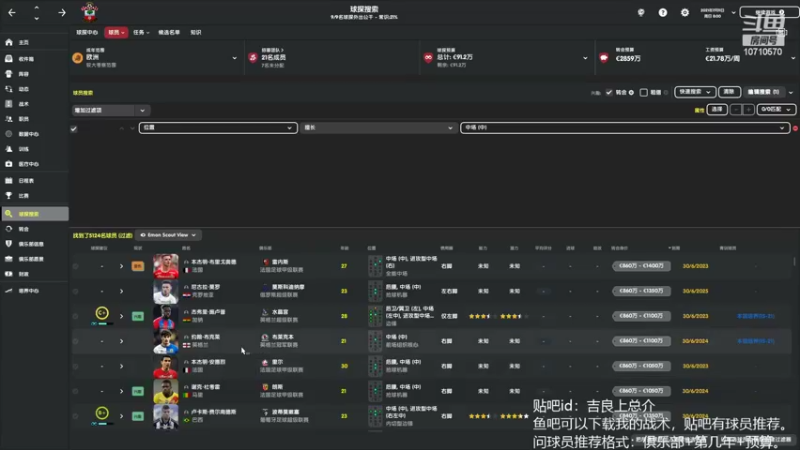Click the B+ scout rating progress indicator
This screenshot has width=800, height=450.
pos(102,413)
